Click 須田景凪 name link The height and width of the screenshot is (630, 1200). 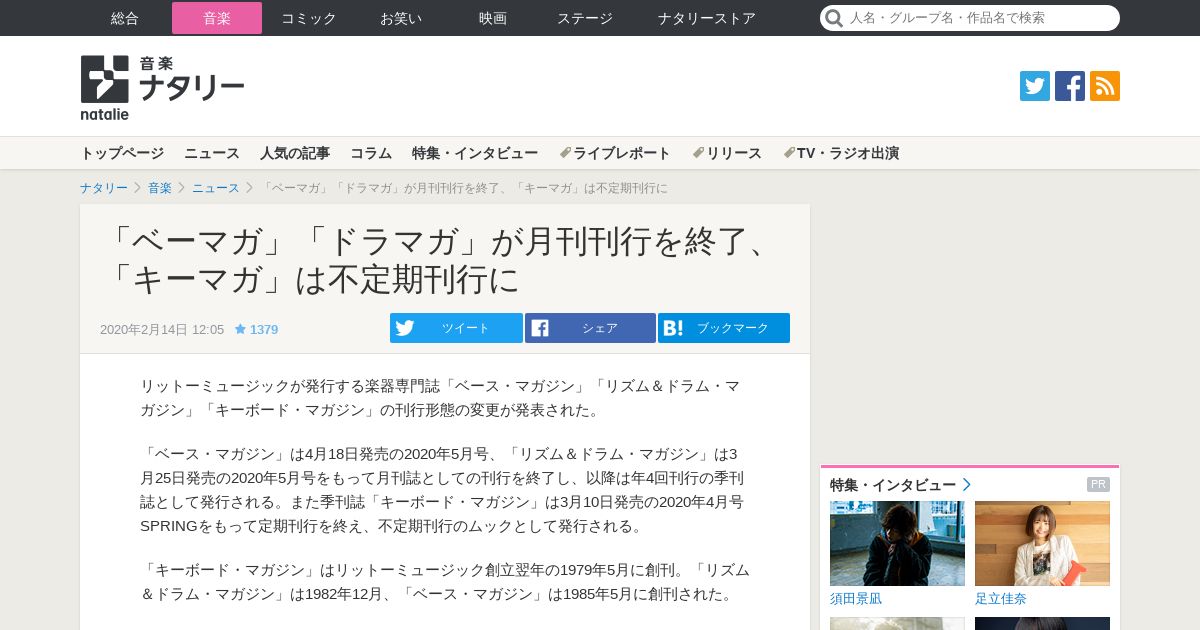pos(856,598)
